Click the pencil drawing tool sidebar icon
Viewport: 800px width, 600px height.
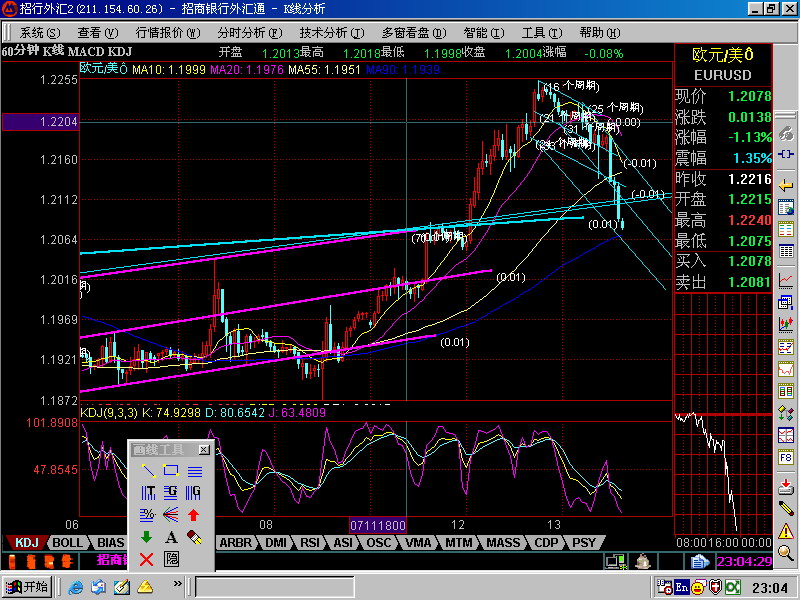[786, 509]
